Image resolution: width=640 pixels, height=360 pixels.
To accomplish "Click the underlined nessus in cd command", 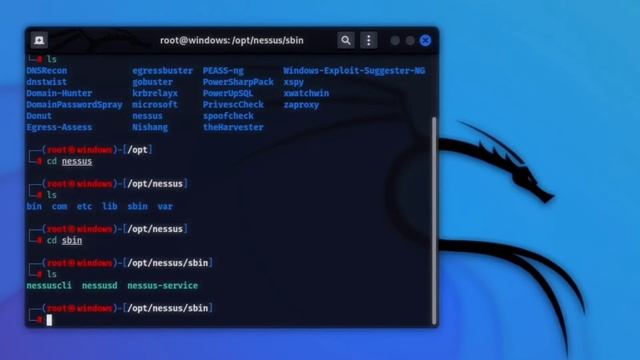I will tap(77, 161).
